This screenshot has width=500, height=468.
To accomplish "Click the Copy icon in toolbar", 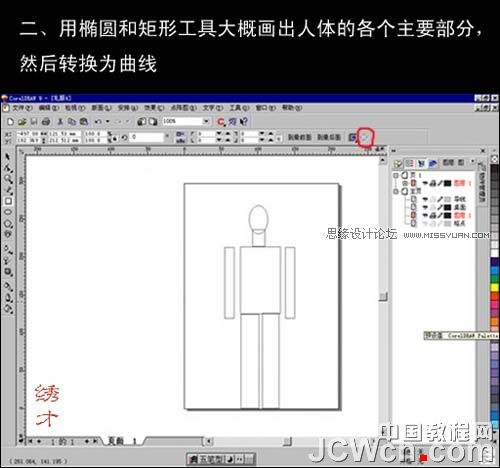I will point(72,122).
